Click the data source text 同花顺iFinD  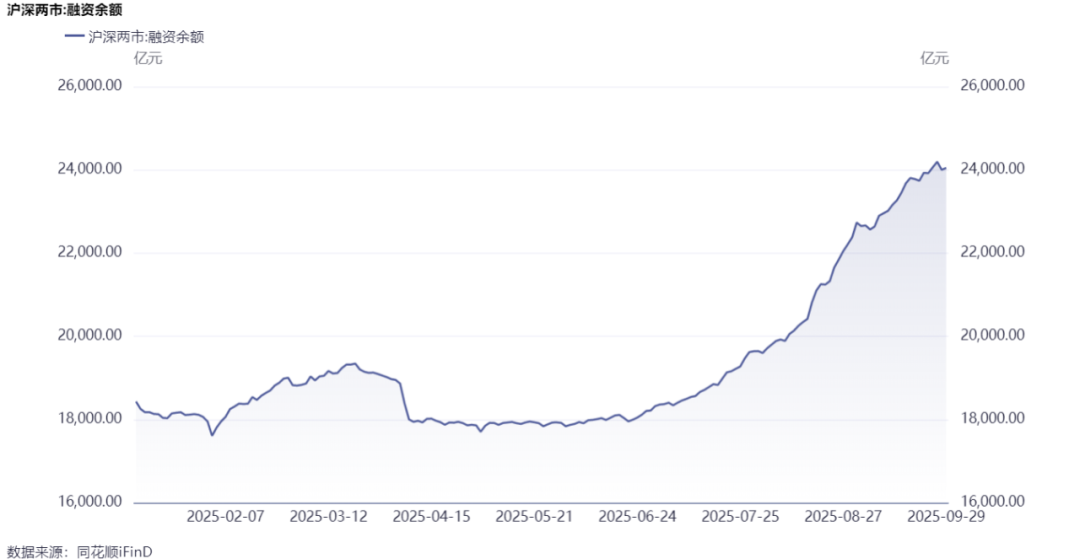pos(114,551)
